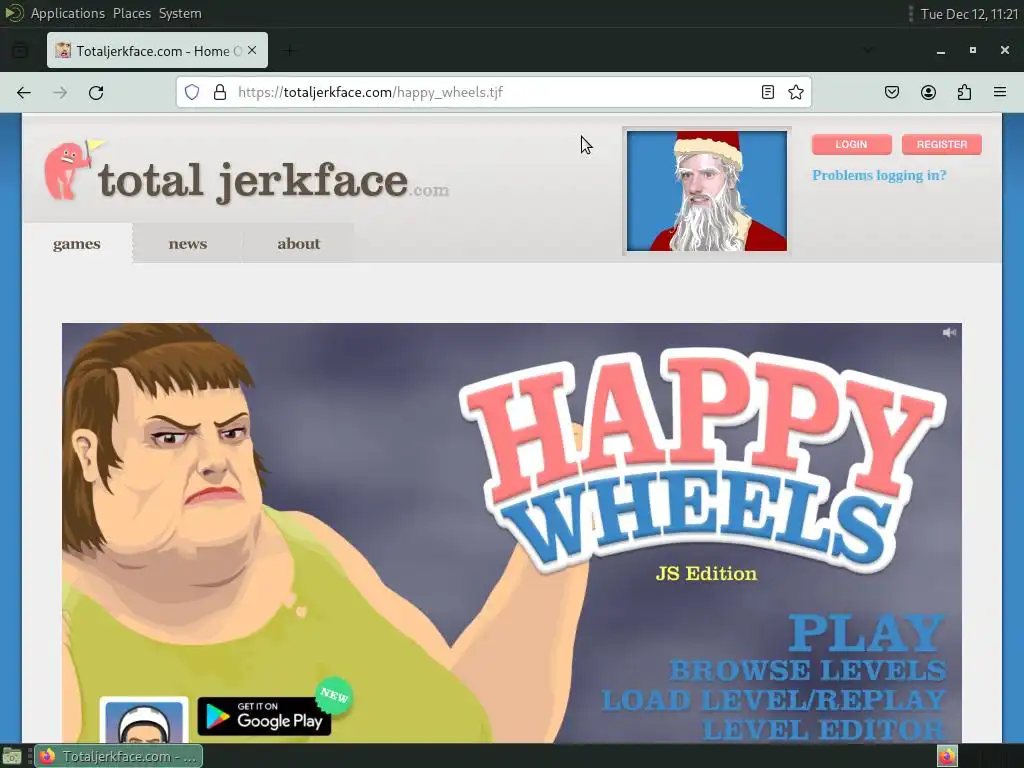
Task: Click the padlock site security icon
Action: pyautogui.click(x=220, y=92)
